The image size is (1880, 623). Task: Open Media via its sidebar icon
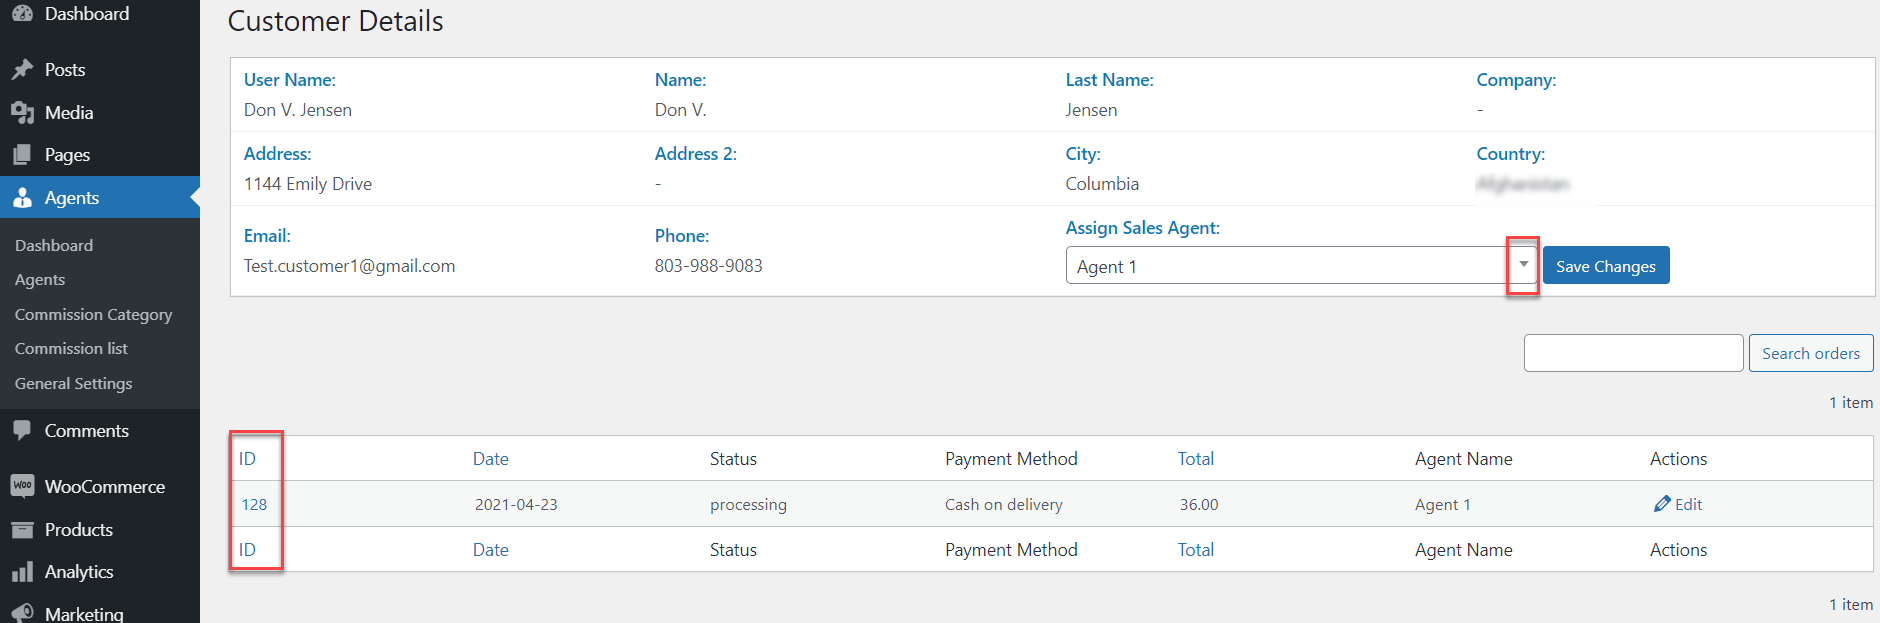pos(22,113)
